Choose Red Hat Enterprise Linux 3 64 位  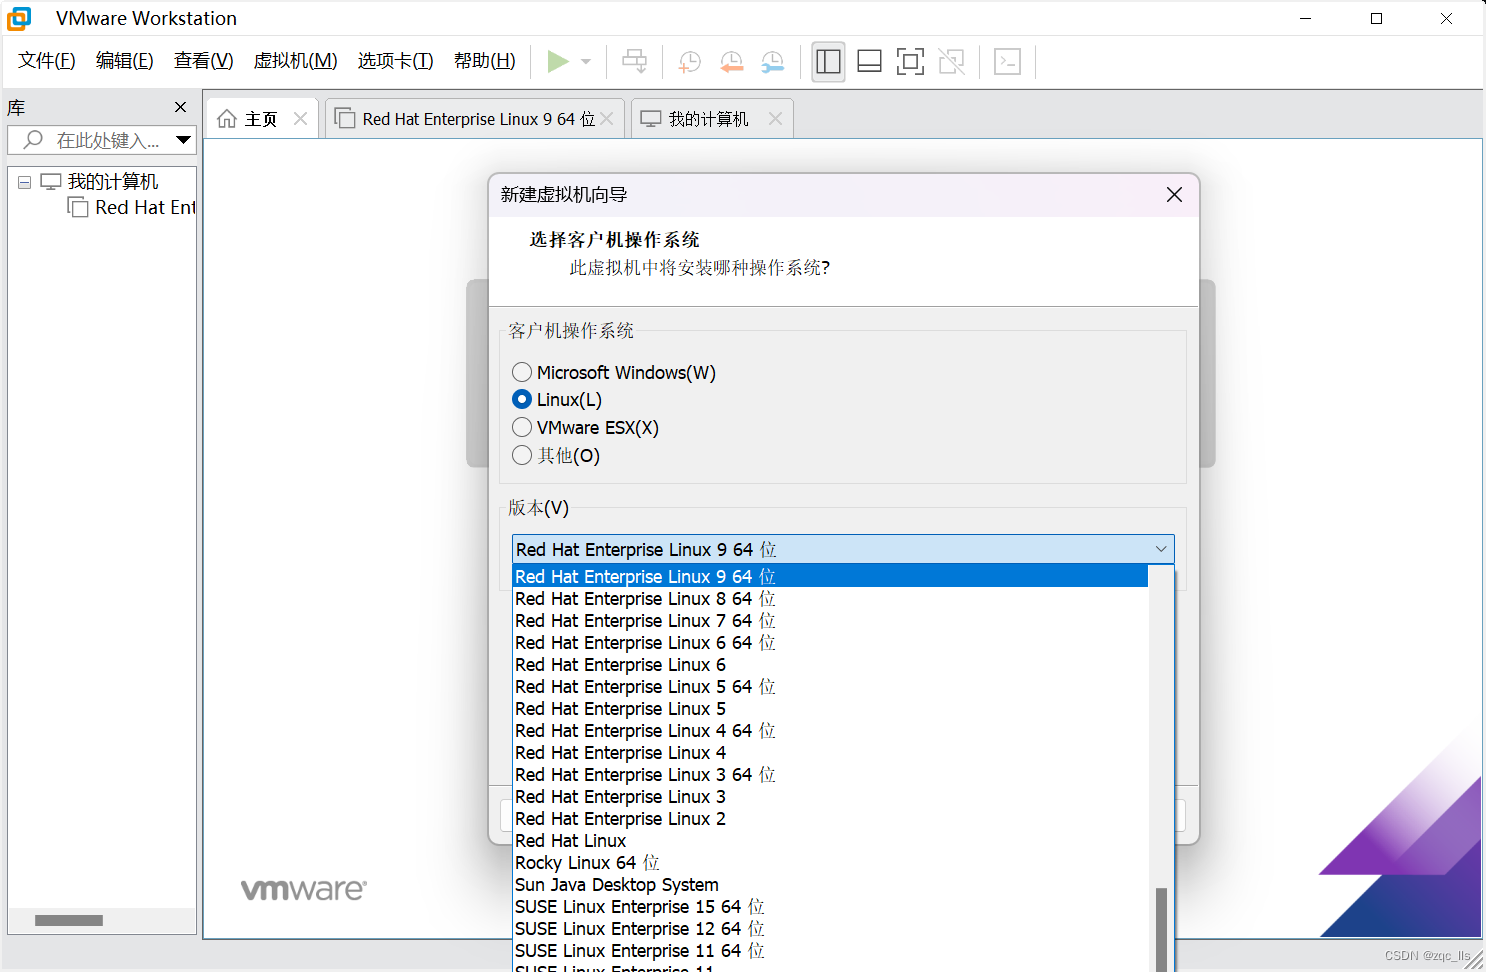[830, 775]
